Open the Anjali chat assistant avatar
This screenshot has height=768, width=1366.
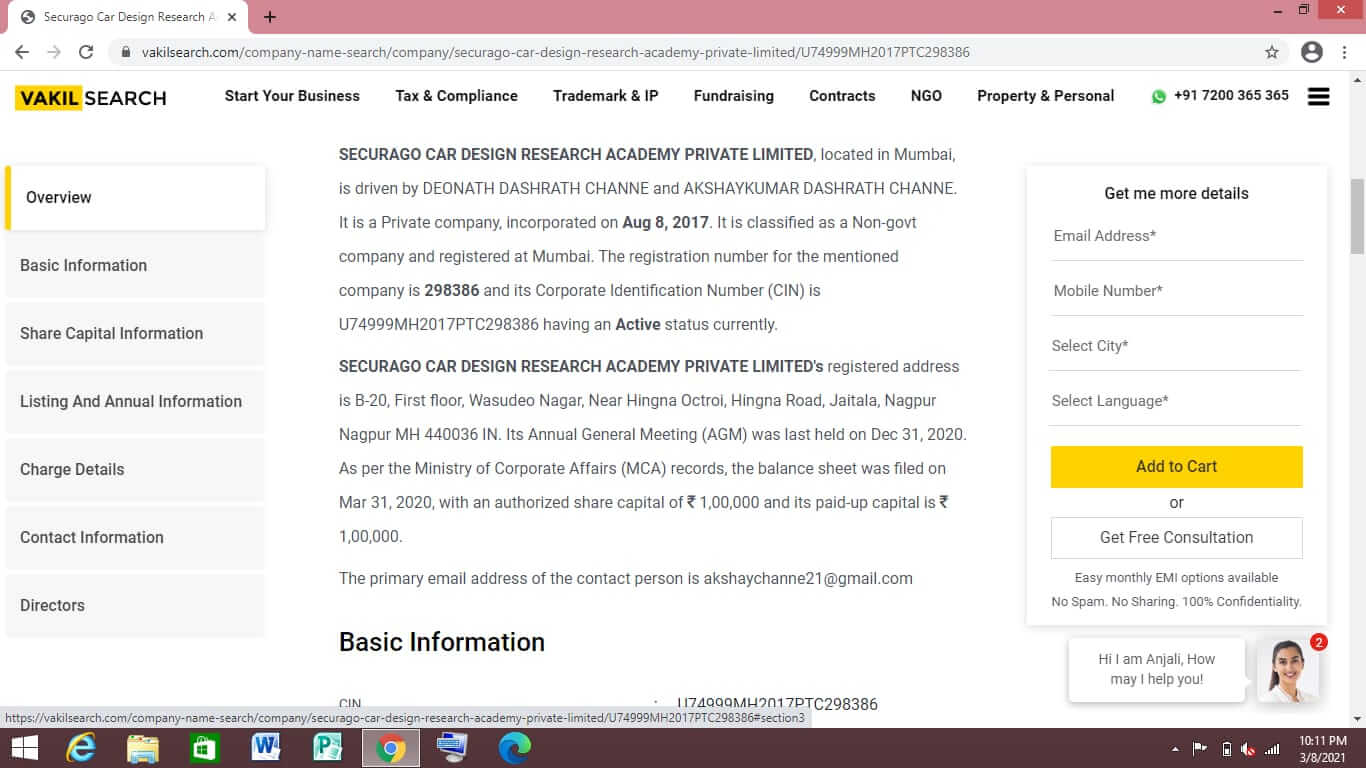coord(1287,670)
